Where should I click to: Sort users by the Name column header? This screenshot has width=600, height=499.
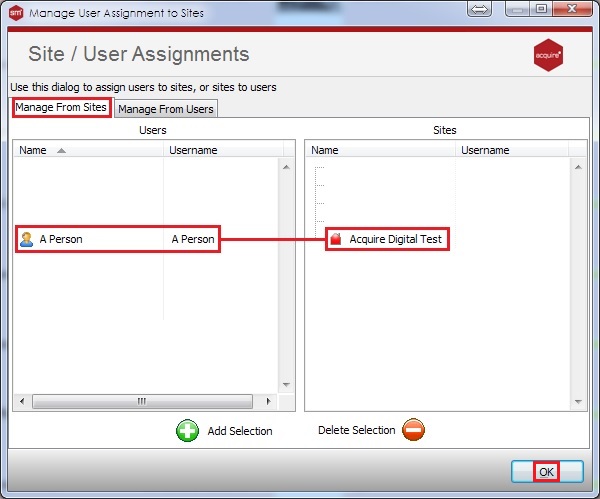coord(88,150)
